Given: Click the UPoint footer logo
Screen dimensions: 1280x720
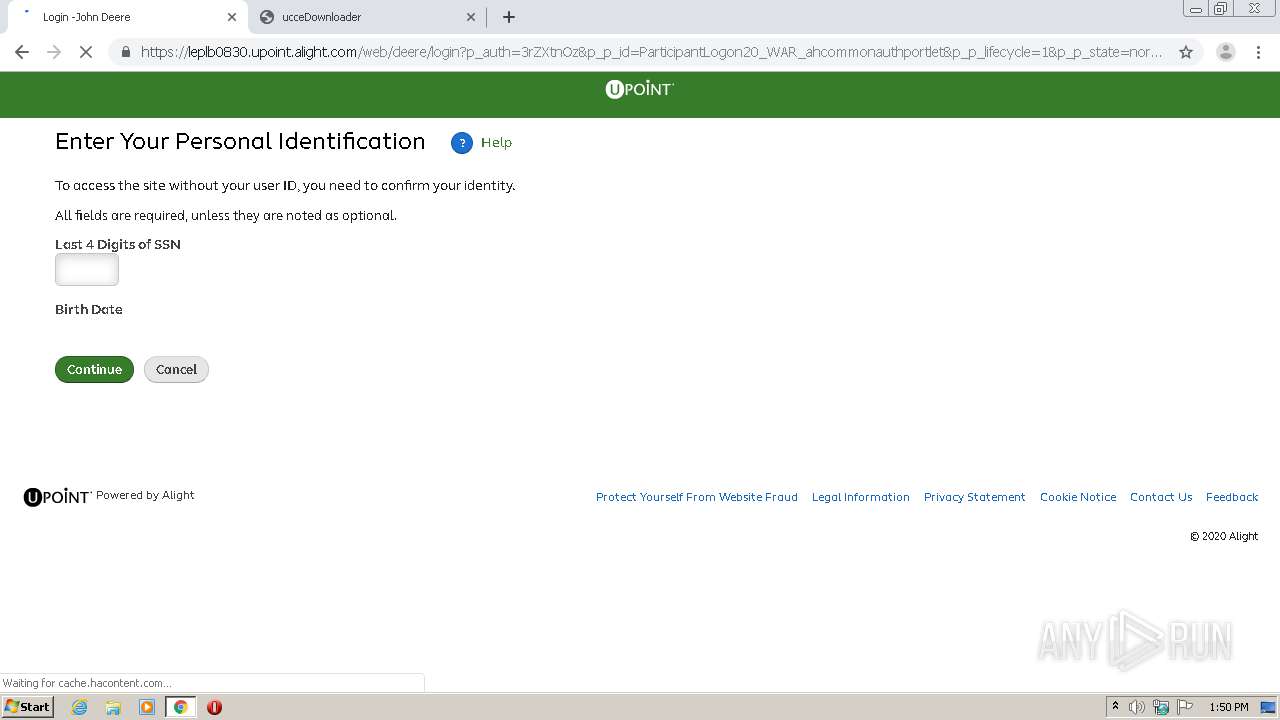Looking at the screenshot, I should pos(57,497).
